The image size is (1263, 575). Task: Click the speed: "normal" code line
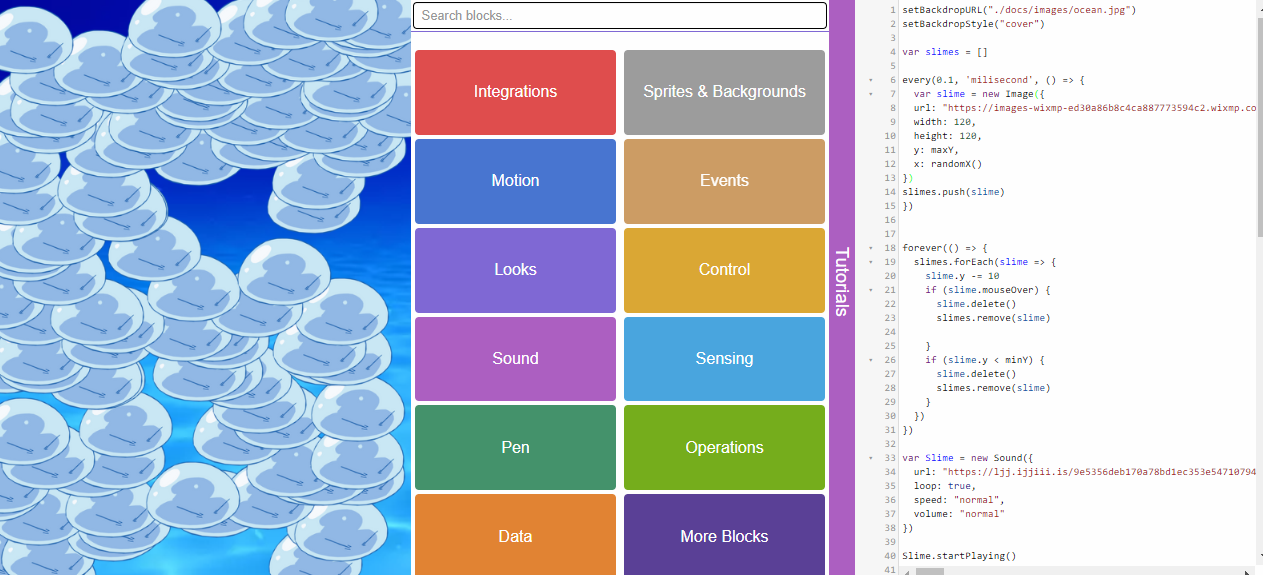coord(958,500)
